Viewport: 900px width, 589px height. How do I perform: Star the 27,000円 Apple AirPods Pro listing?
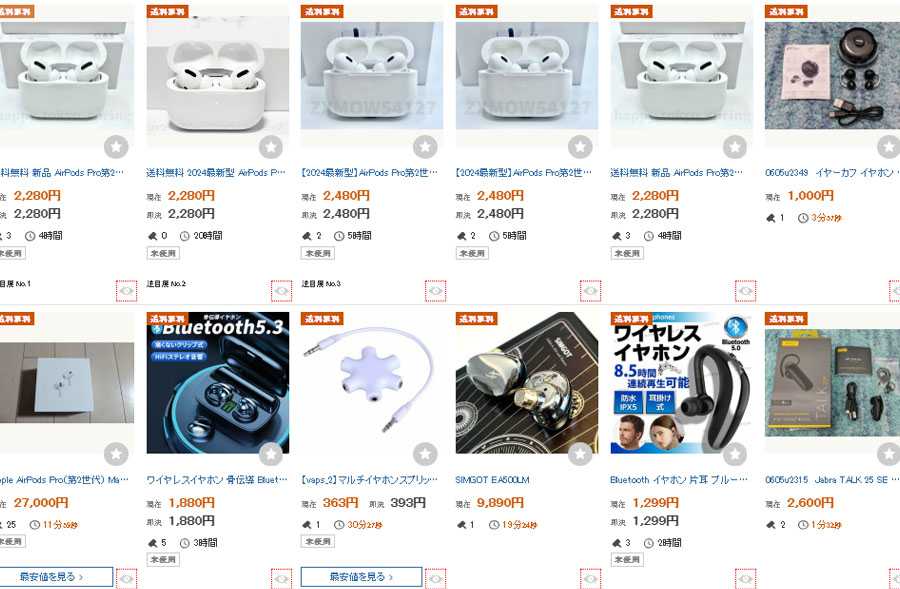(116, 454)
